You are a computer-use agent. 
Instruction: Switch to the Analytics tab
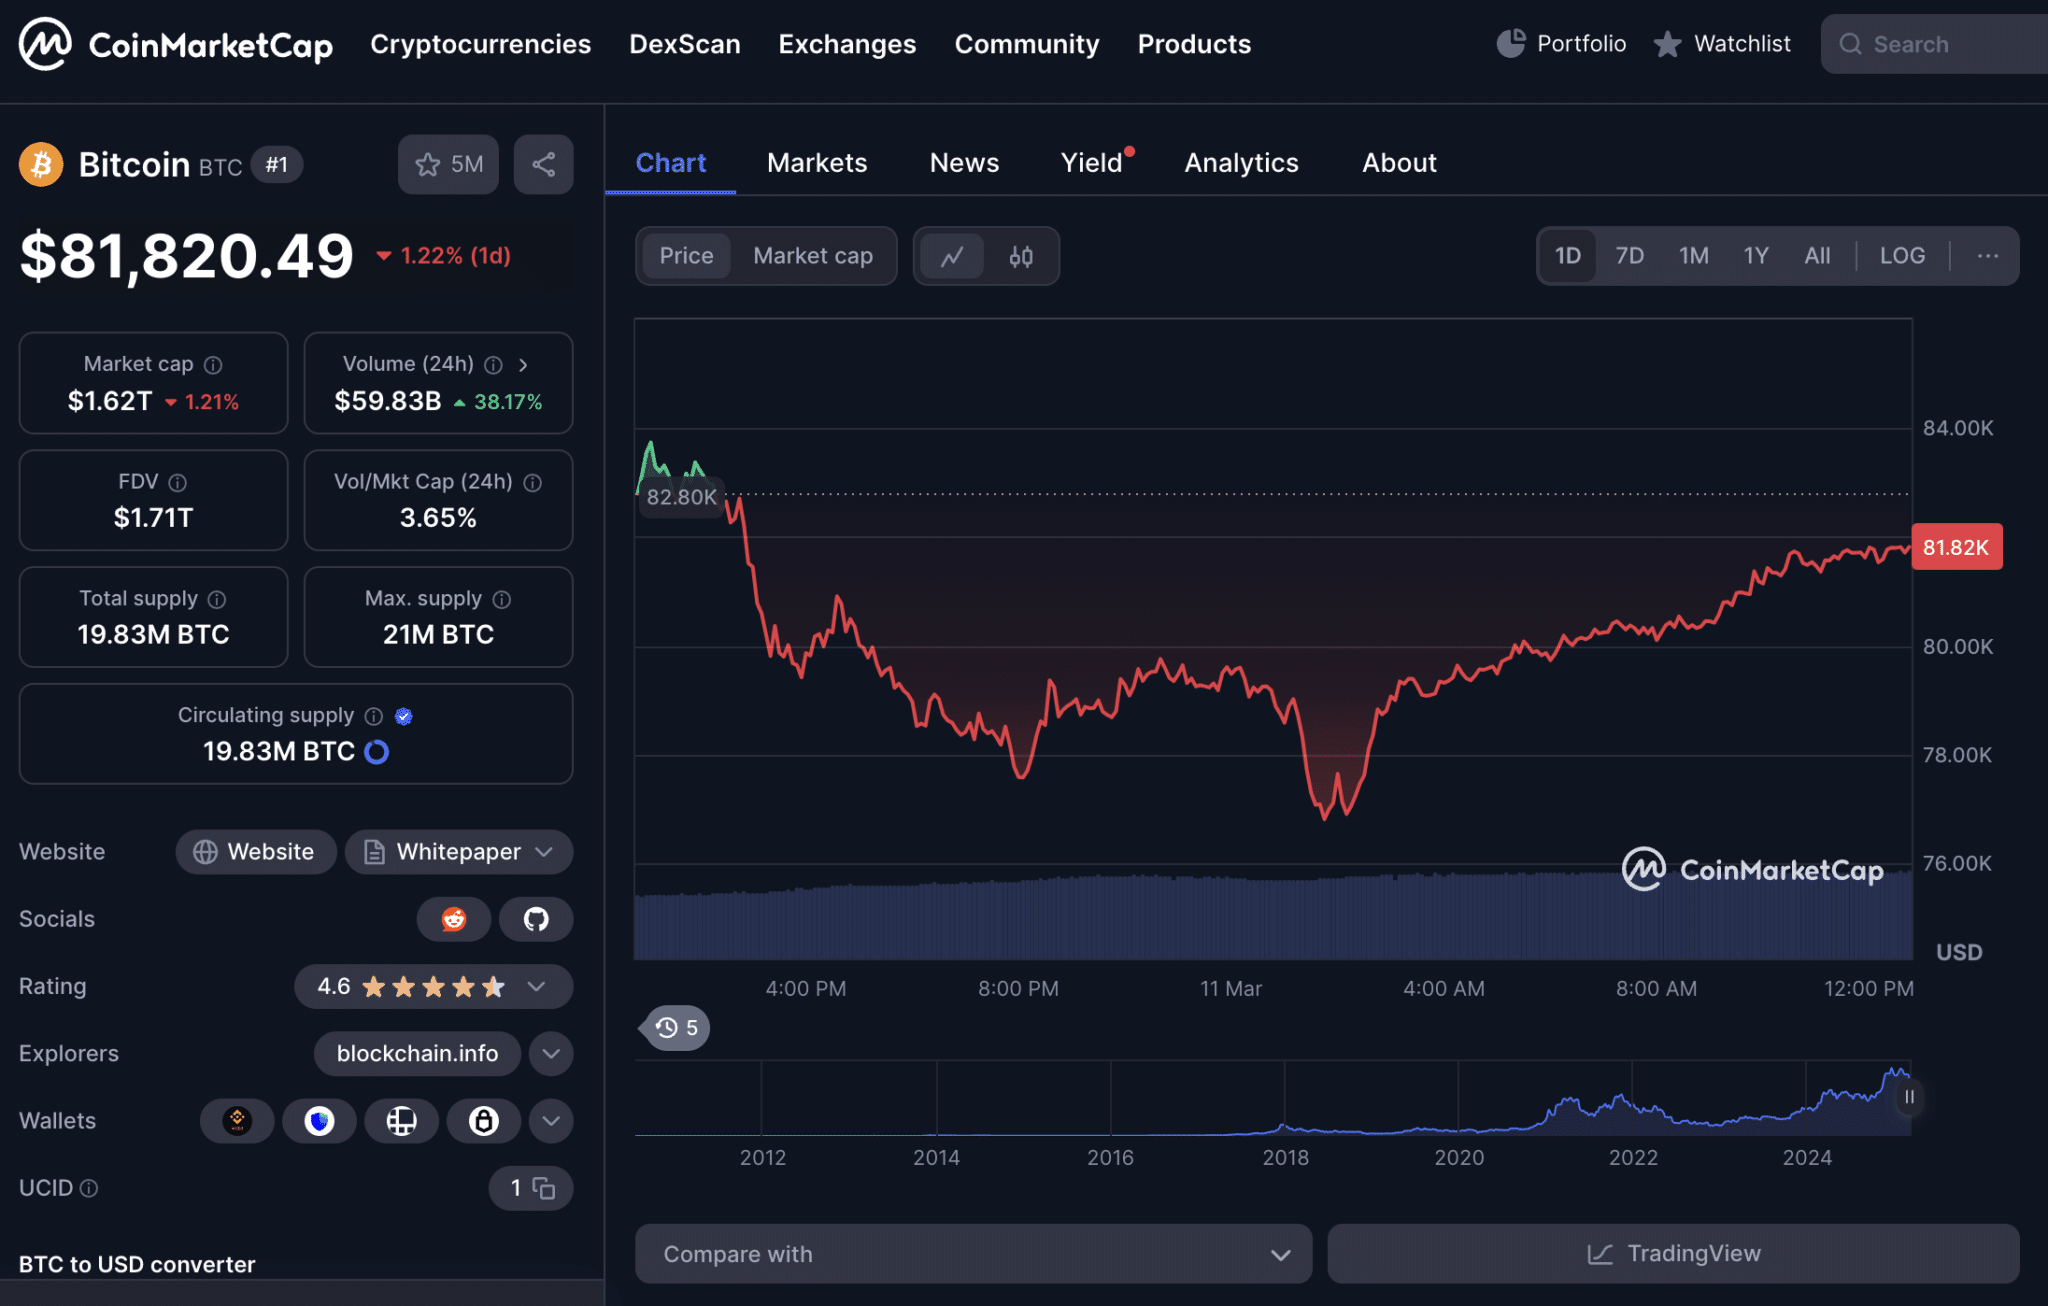point(1242,163)
